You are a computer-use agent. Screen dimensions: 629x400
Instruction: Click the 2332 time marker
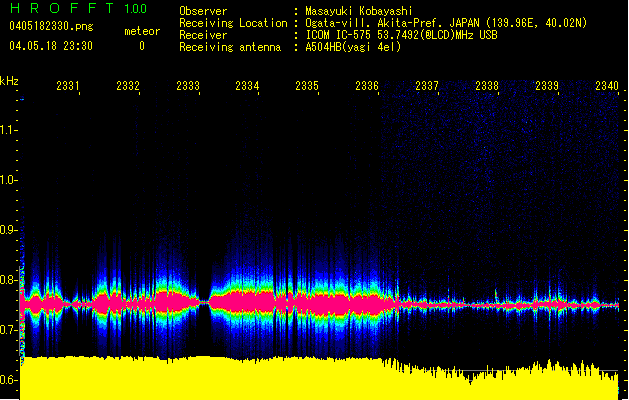point(128,86)
